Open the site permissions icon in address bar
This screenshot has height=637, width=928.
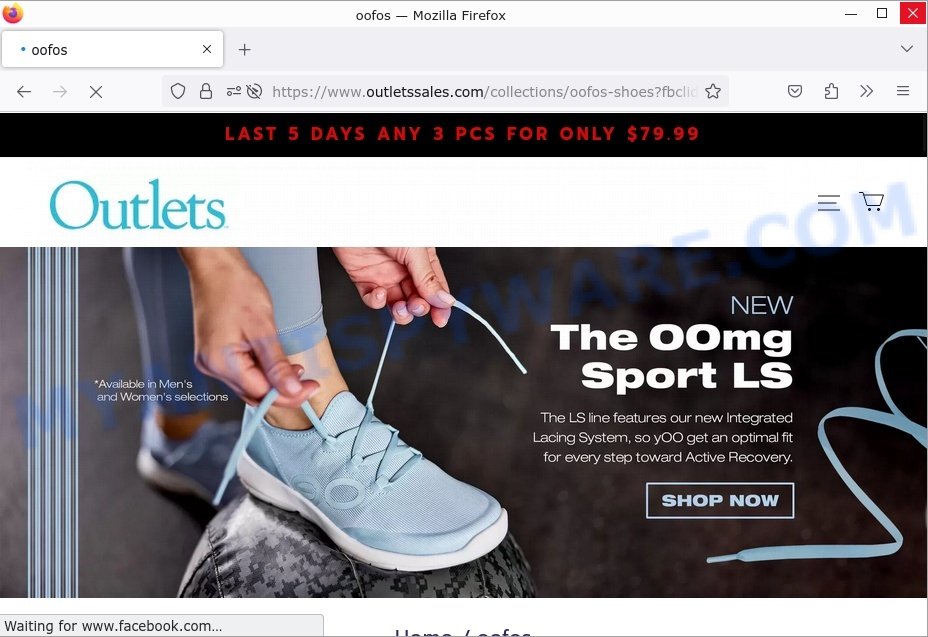pos(234,91)
